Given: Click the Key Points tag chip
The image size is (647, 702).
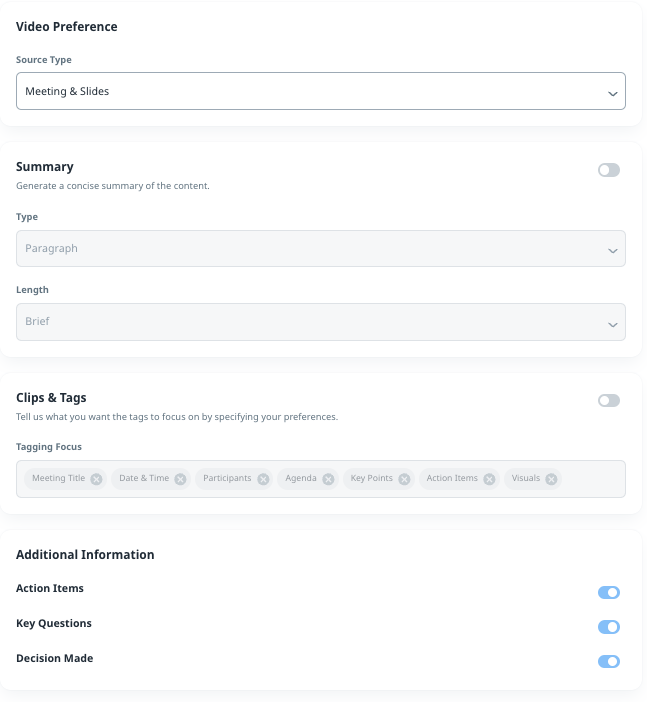Looking at the screenshot, I should point(371,479).
